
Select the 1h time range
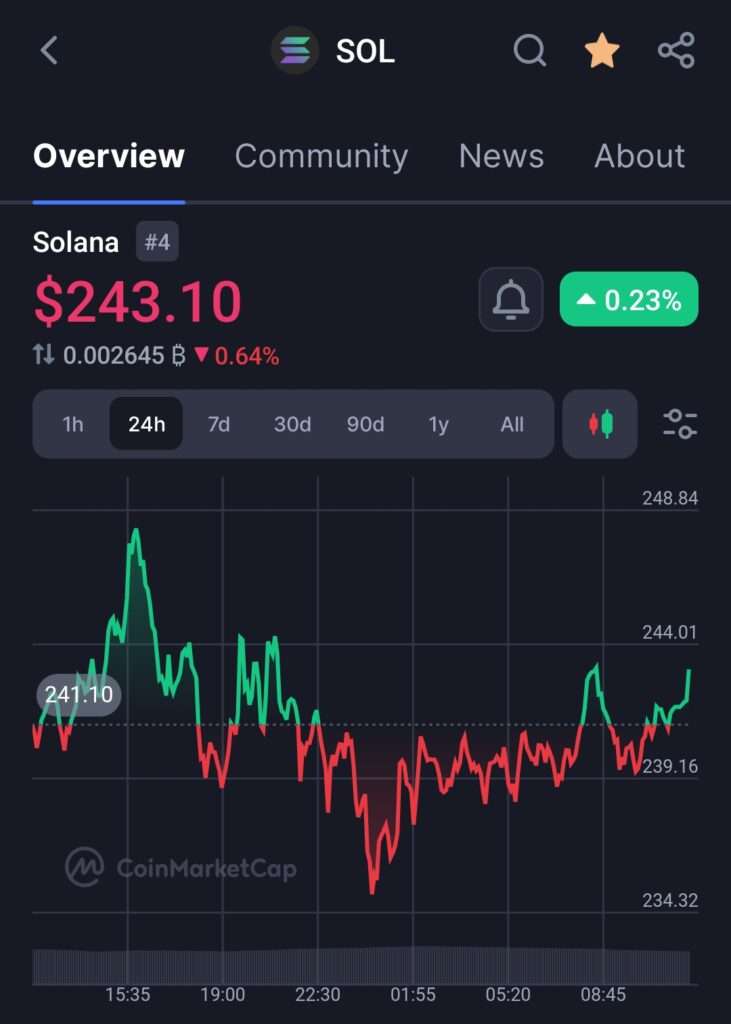(x=73, y=424)
